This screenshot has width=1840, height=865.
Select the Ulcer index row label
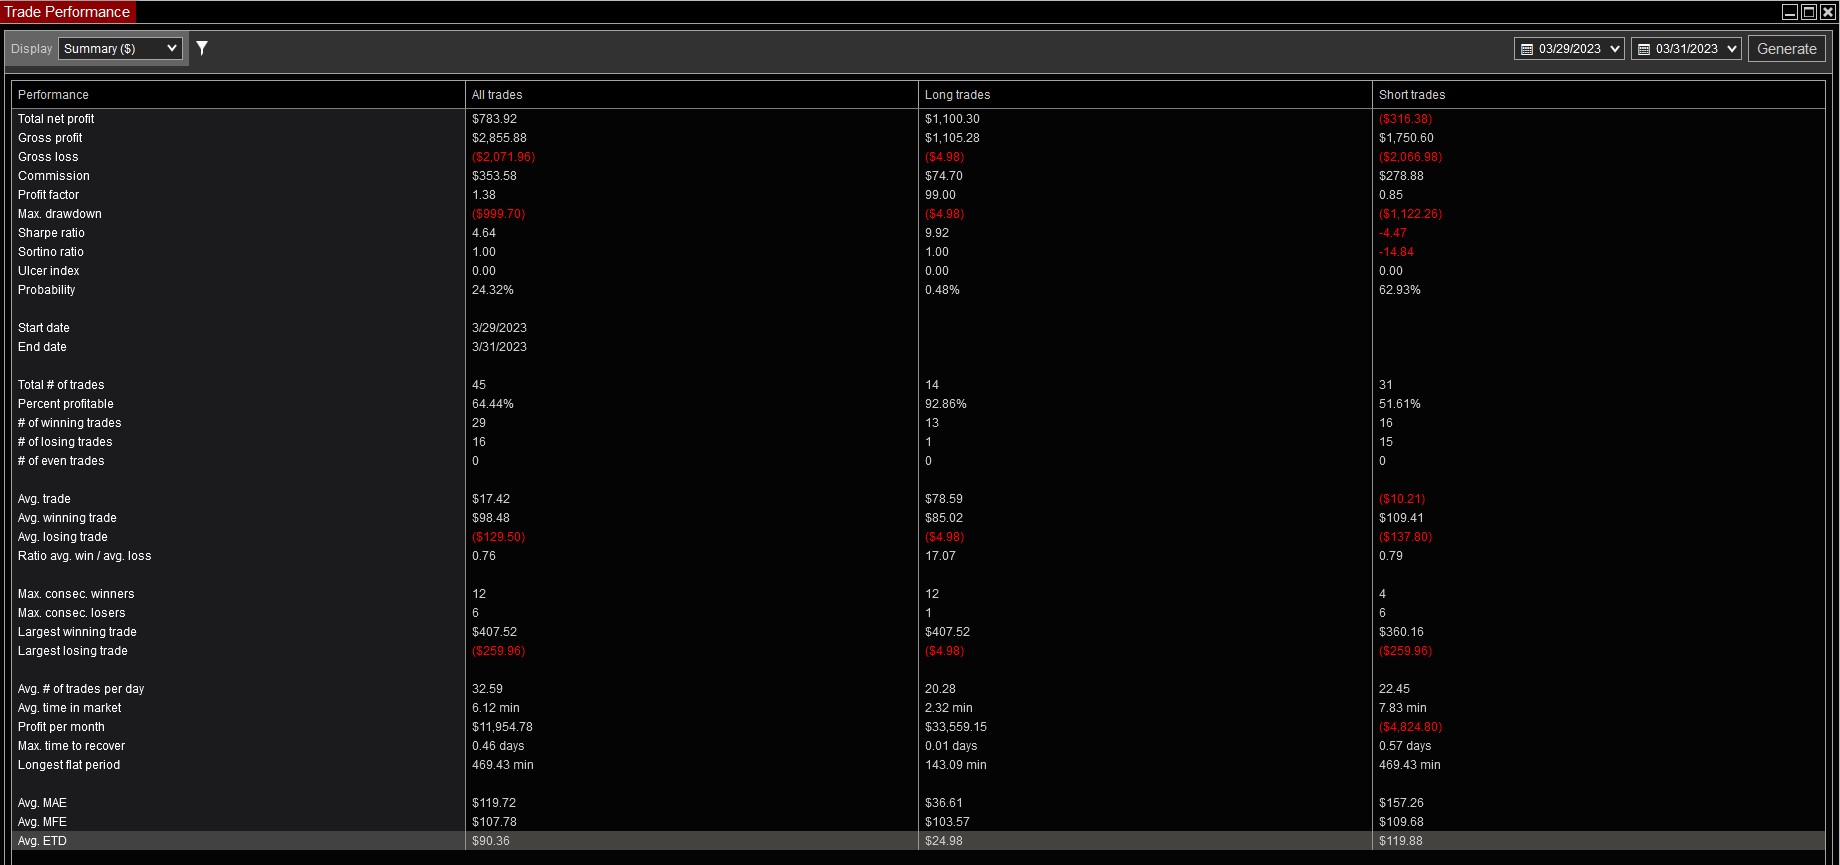tap(48, 271)
